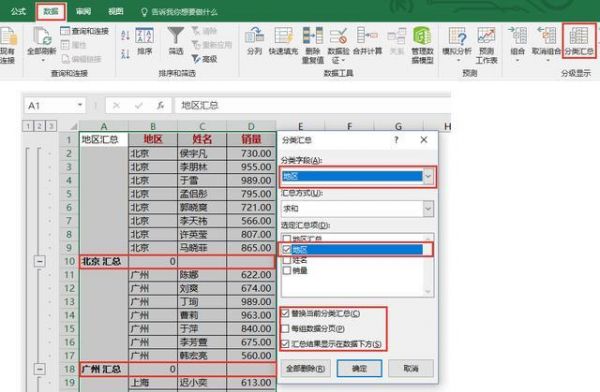Click the 全部刷新 icon

coord(42,36)
